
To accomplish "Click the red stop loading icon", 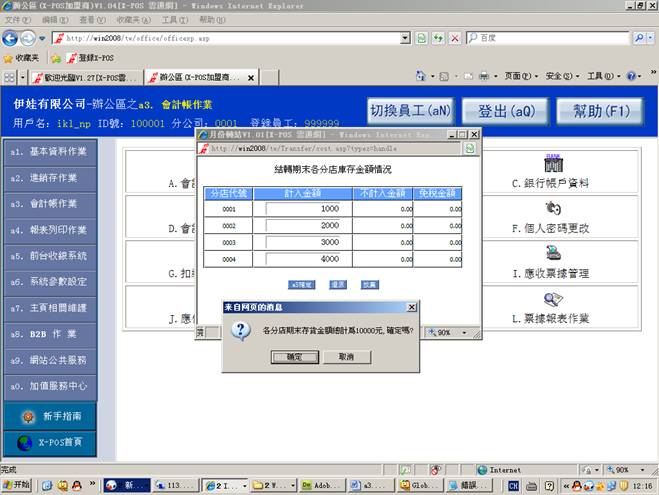I will click(x=455, y=38).
